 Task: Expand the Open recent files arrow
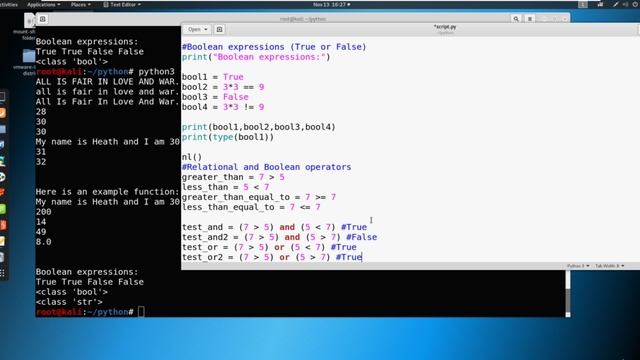(206, 29)
